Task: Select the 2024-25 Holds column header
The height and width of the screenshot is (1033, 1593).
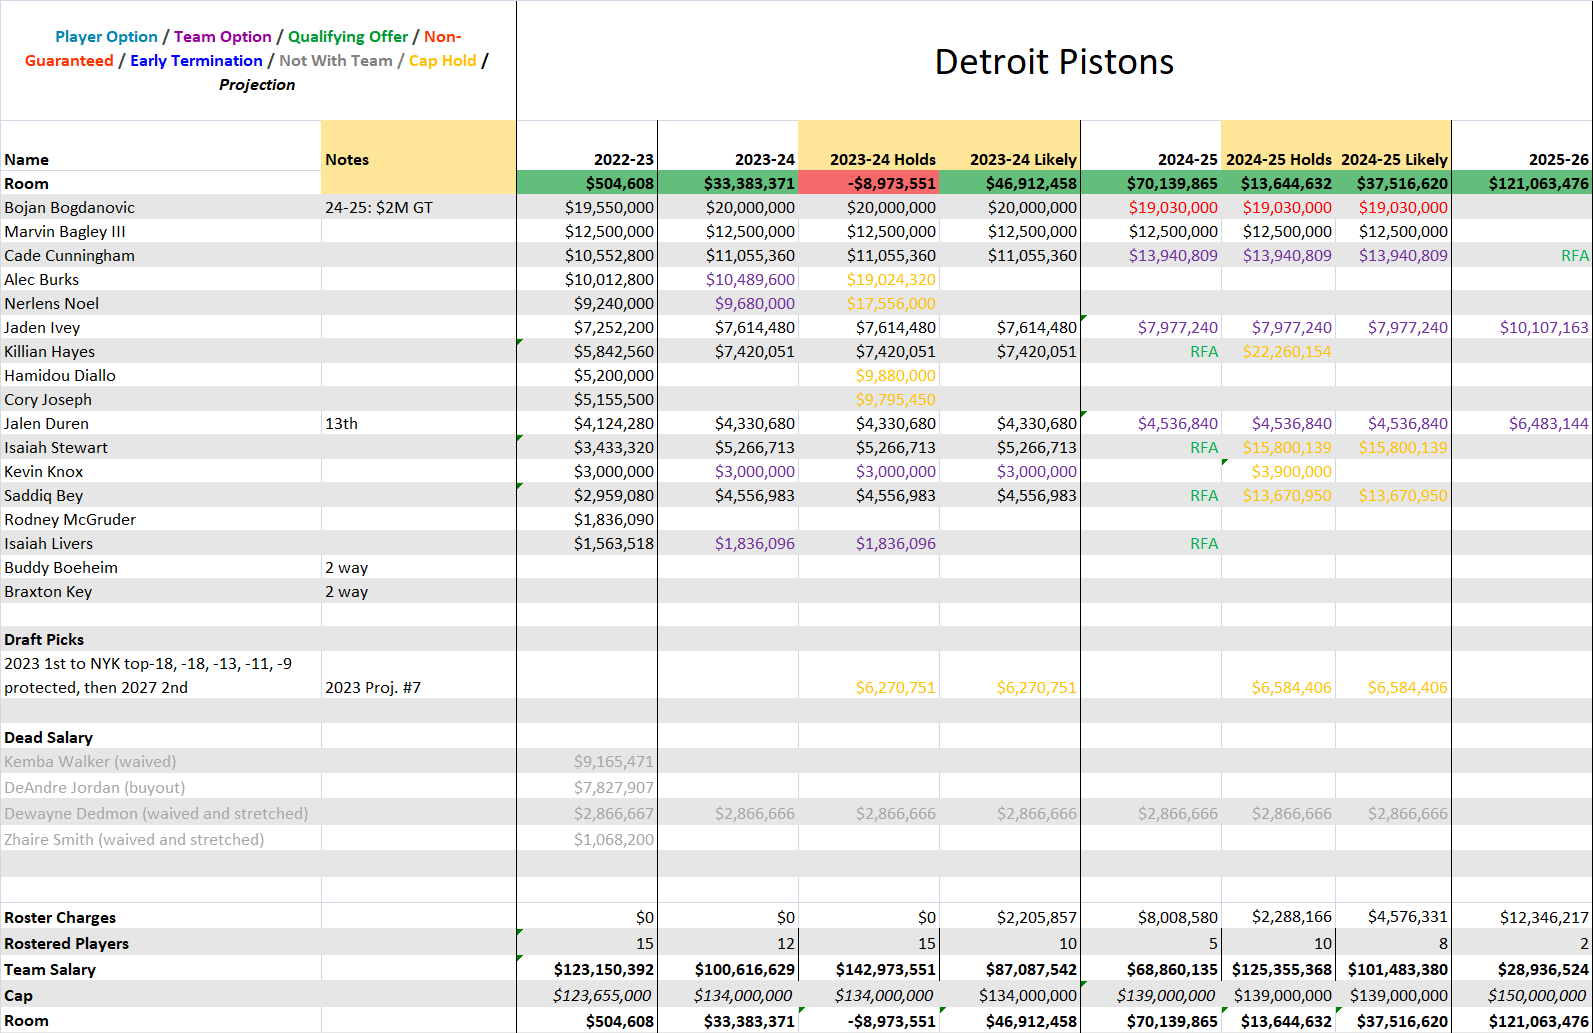Action: click(x=1279, y=159)
